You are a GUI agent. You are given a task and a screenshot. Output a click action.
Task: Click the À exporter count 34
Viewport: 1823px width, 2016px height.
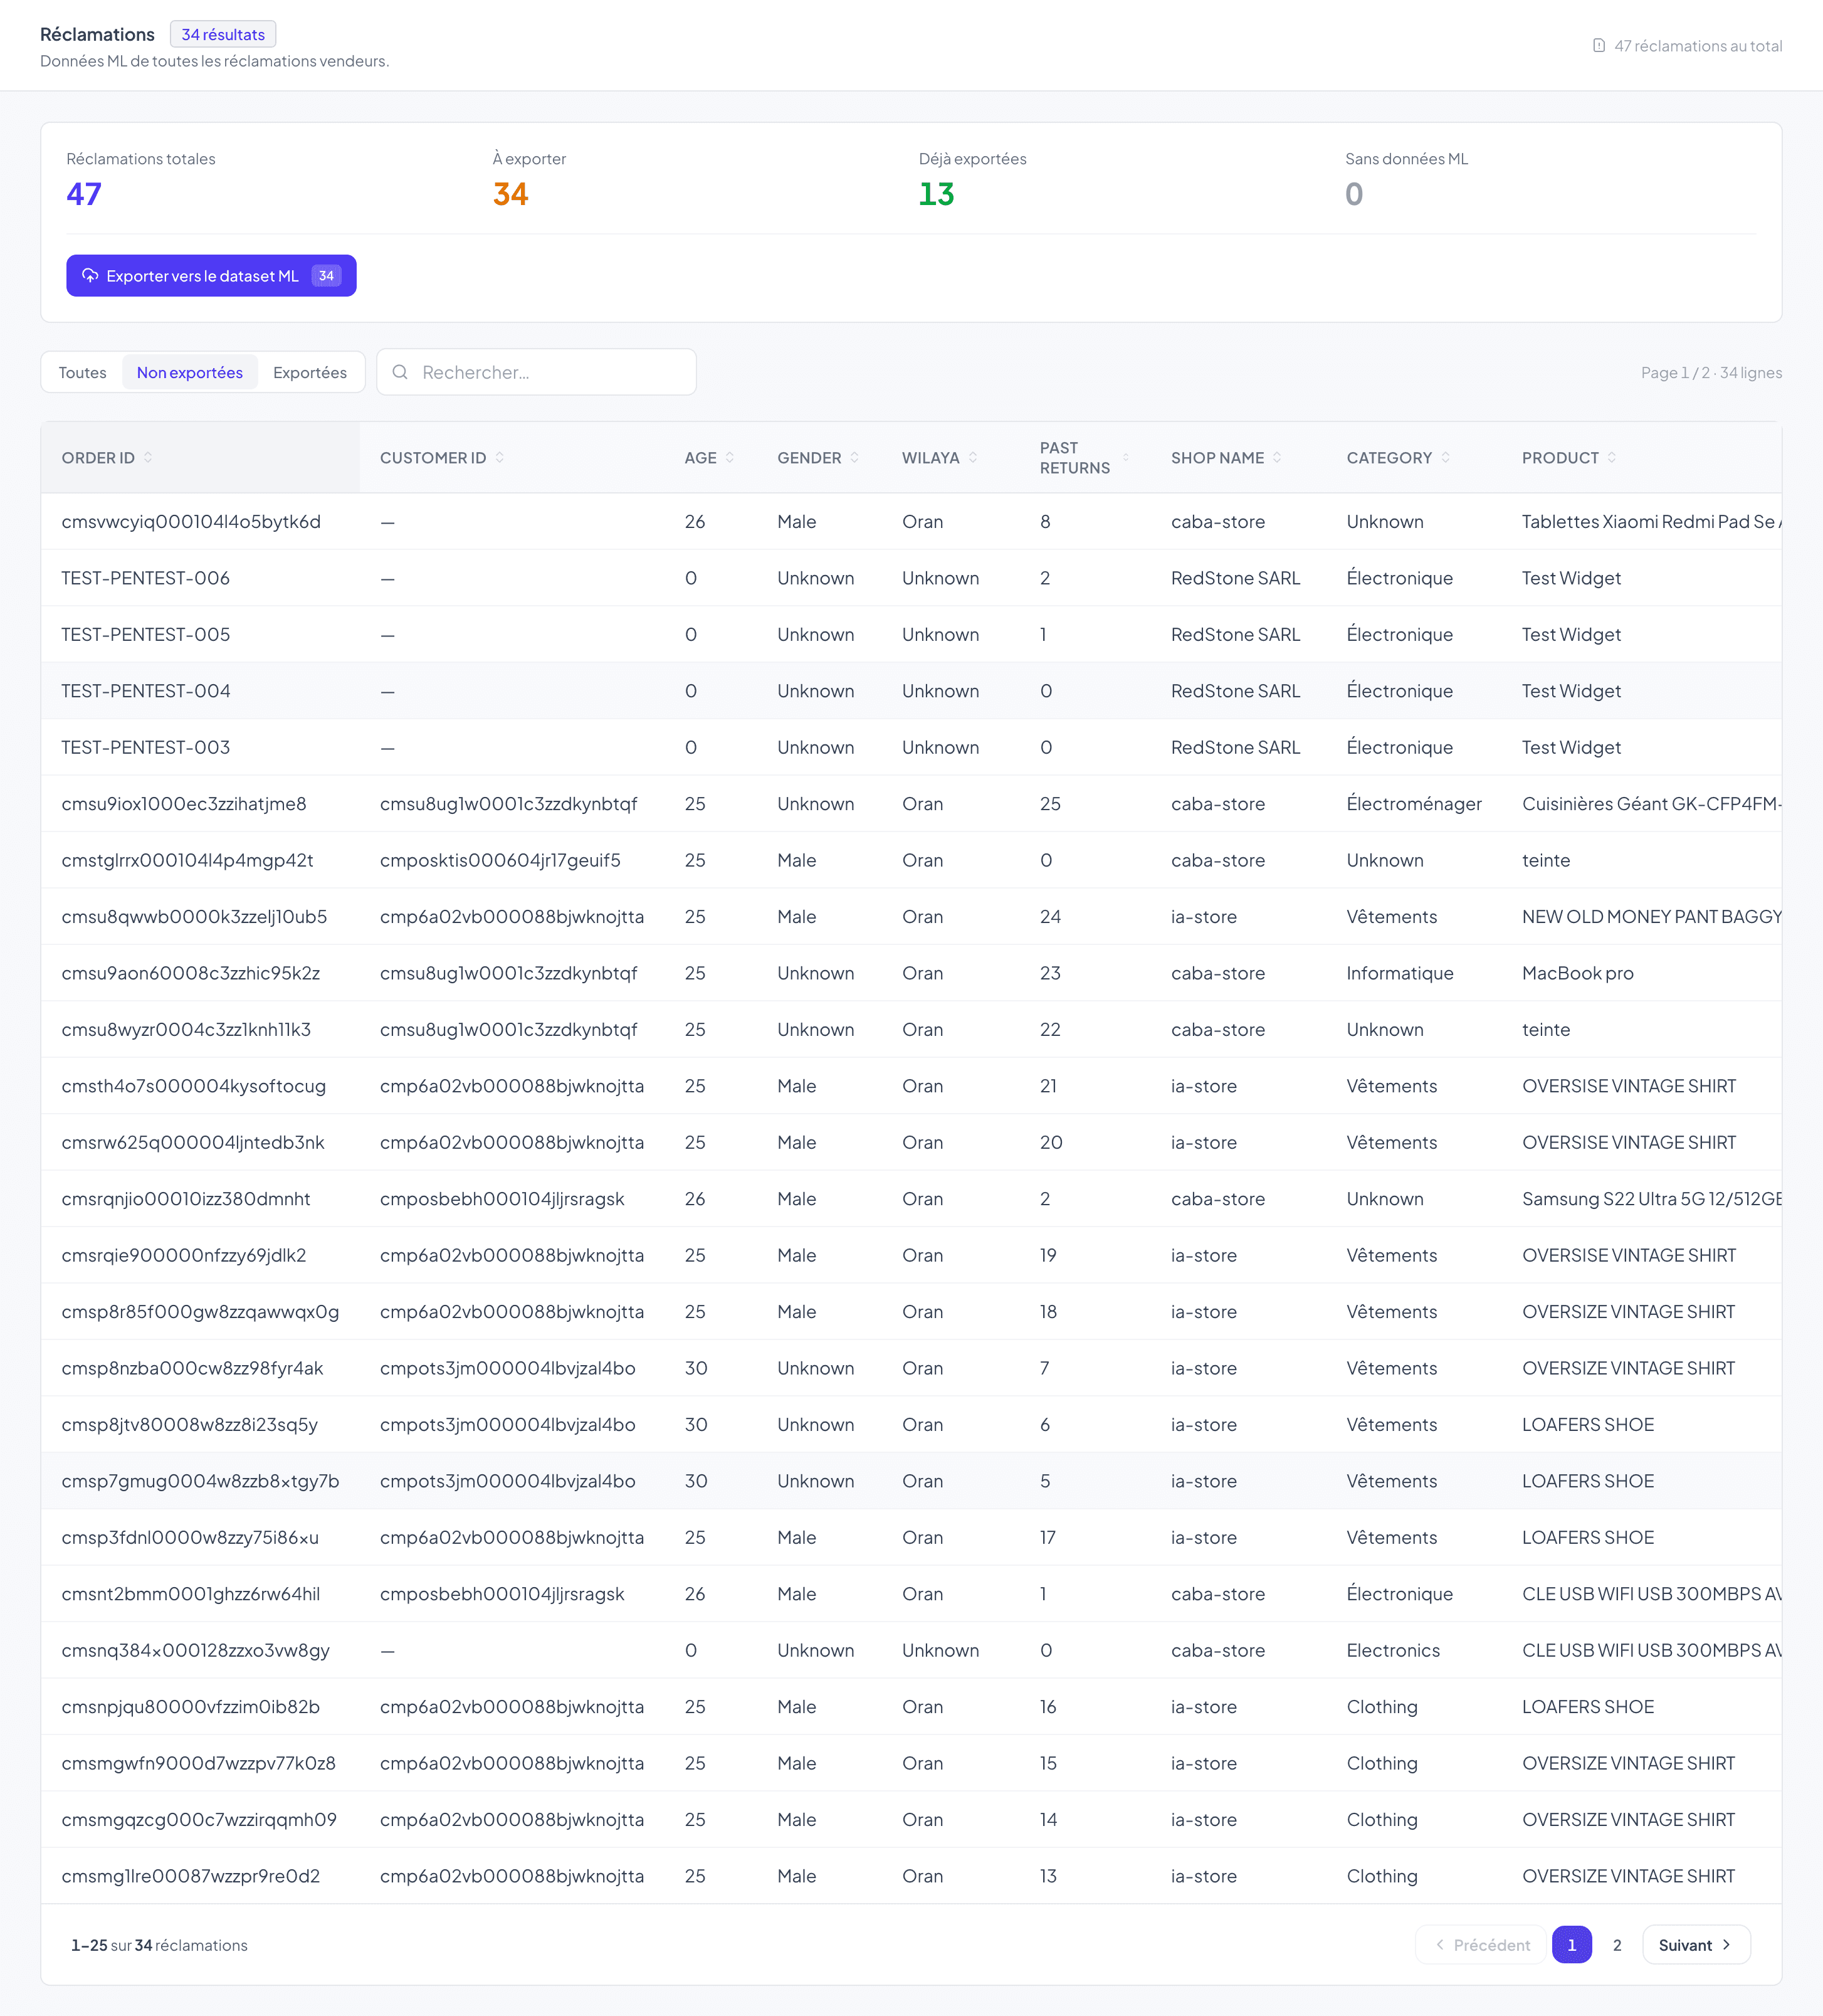tap(510, 194)
